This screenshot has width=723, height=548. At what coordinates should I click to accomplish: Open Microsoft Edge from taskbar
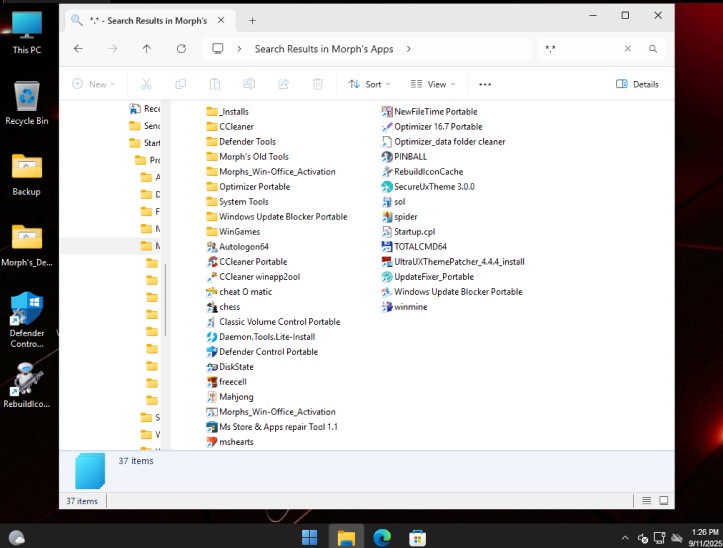click(x=382, y=537)
